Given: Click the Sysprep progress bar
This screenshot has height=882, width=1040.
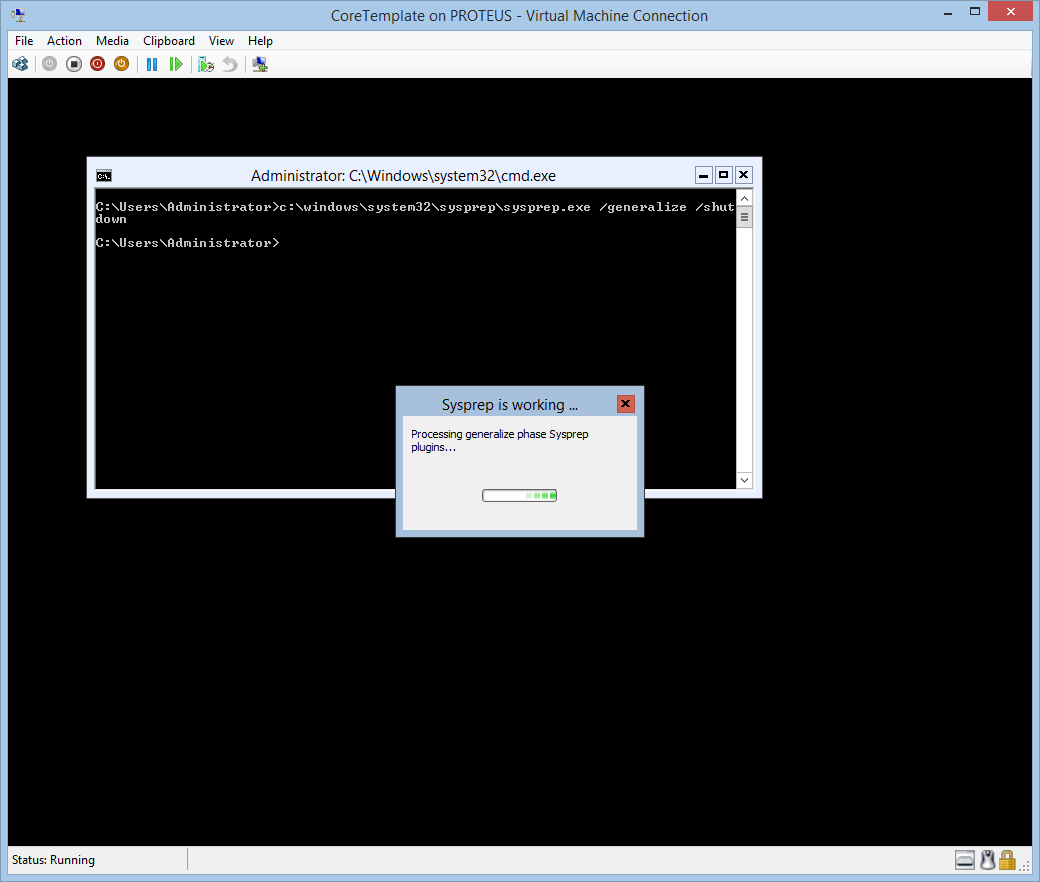Looking at the screenshot, I should 519,495.
